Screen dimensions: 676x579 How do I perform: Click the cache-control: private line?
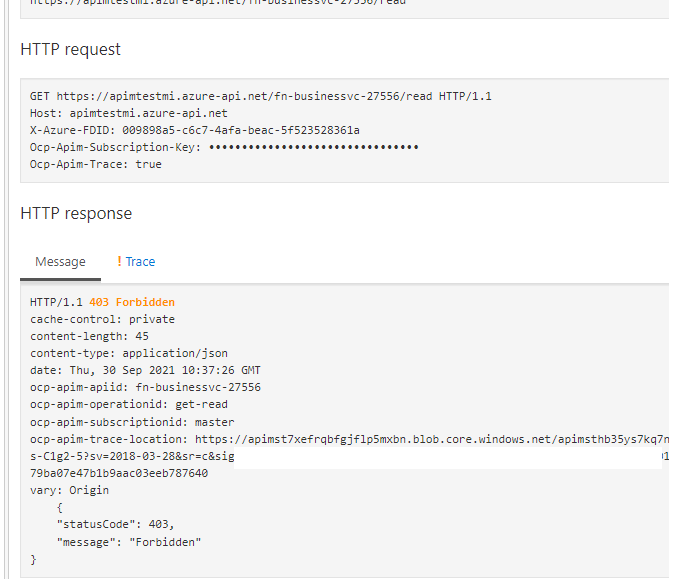(102, 319)
